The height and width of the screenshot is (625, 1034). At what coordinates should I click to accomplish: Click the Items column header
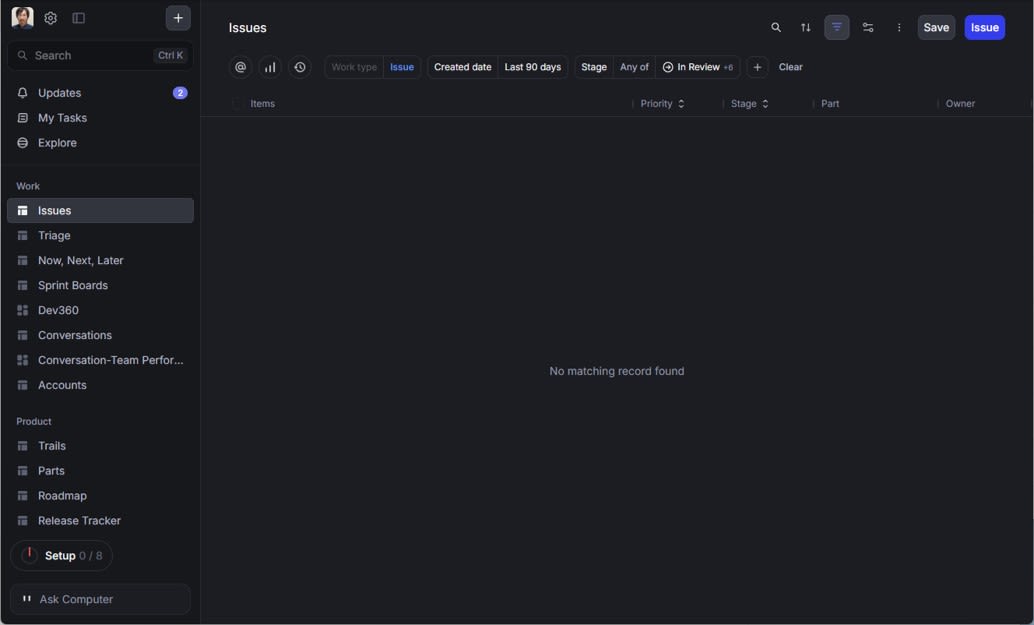(x=262, y=104)
